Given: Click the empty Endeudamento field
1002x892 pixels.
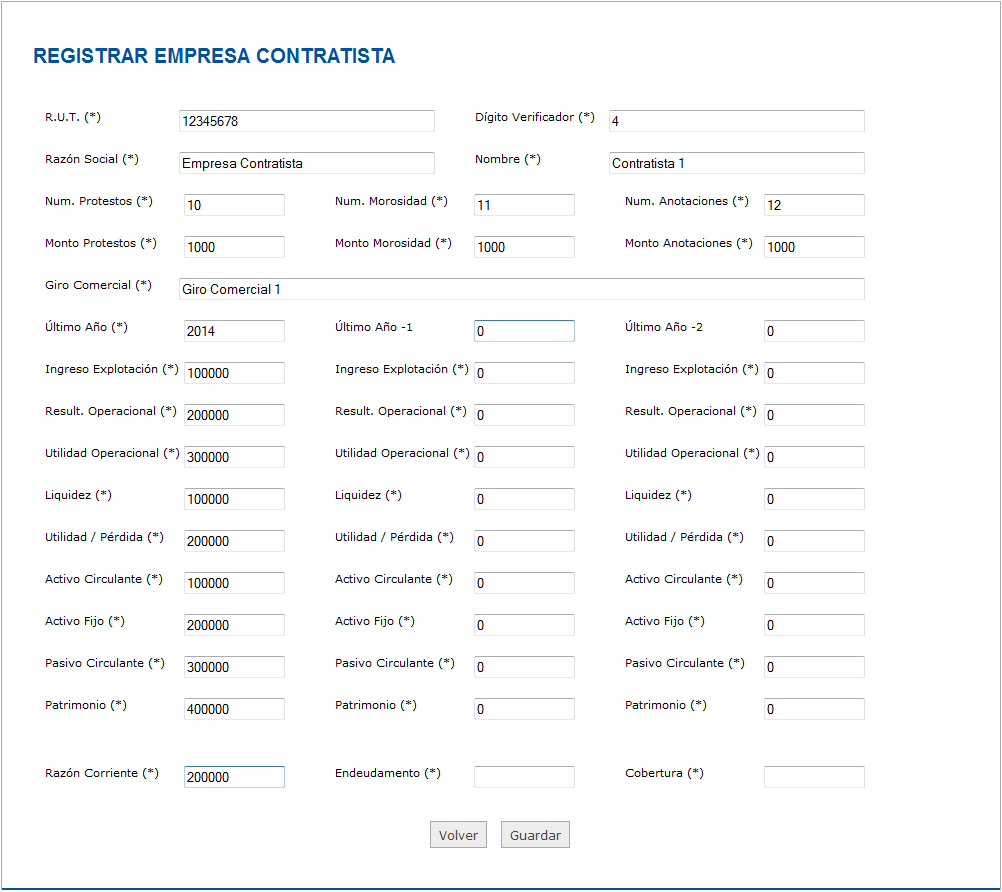Looking at the screenshot, I should [x=524, y=777].
